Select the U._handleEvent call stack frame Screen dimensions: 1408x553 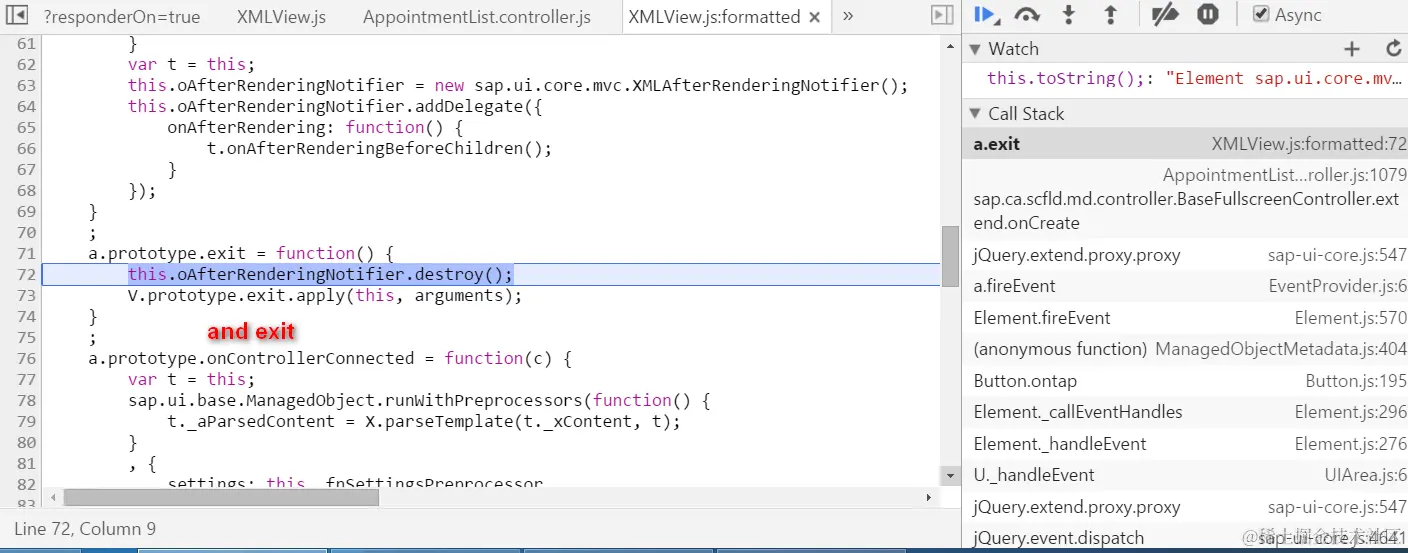click(x=1185, y=475)
